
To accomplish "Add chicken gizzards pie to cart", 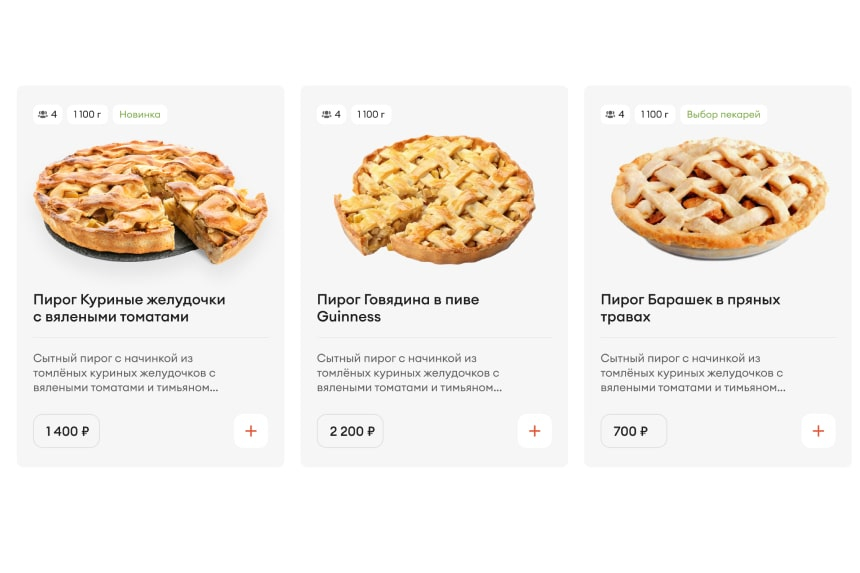I will pyautogui.click(x=250, y=431).
